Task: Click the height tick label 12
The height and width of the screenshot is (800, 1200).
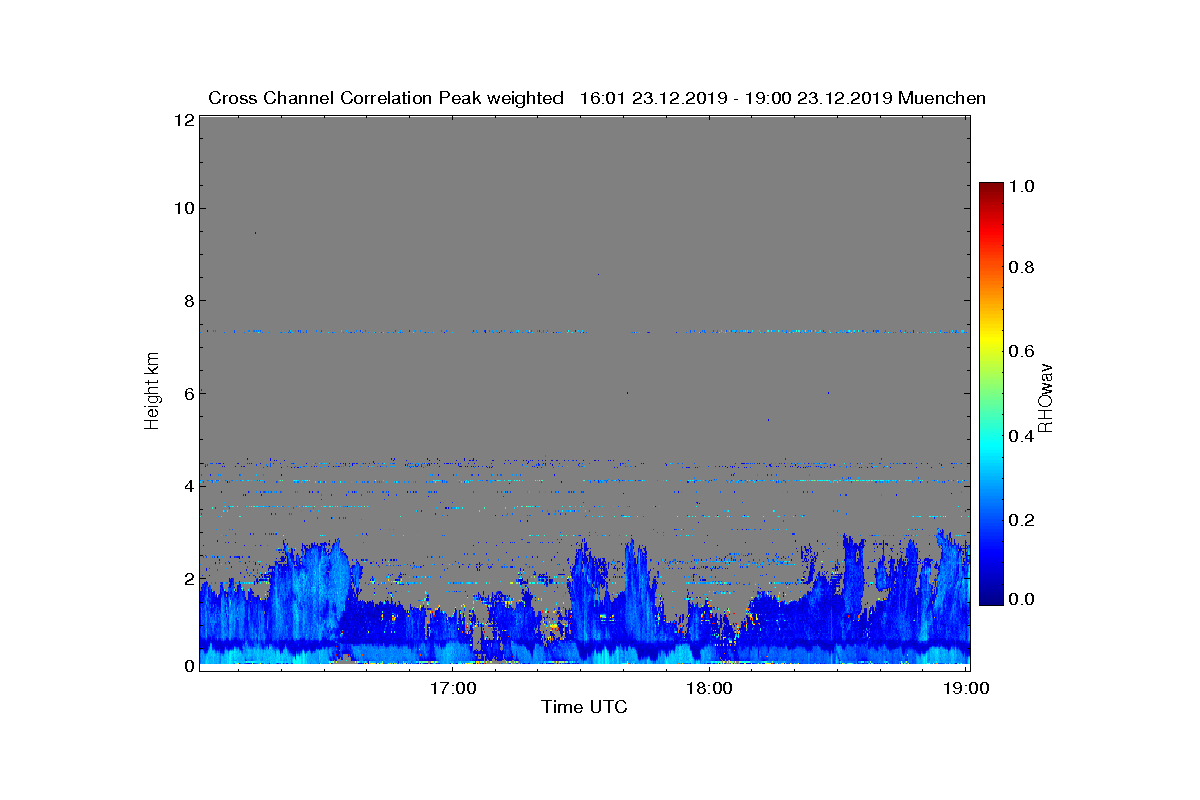Action: pyautogui.click(x=183, y=119)
